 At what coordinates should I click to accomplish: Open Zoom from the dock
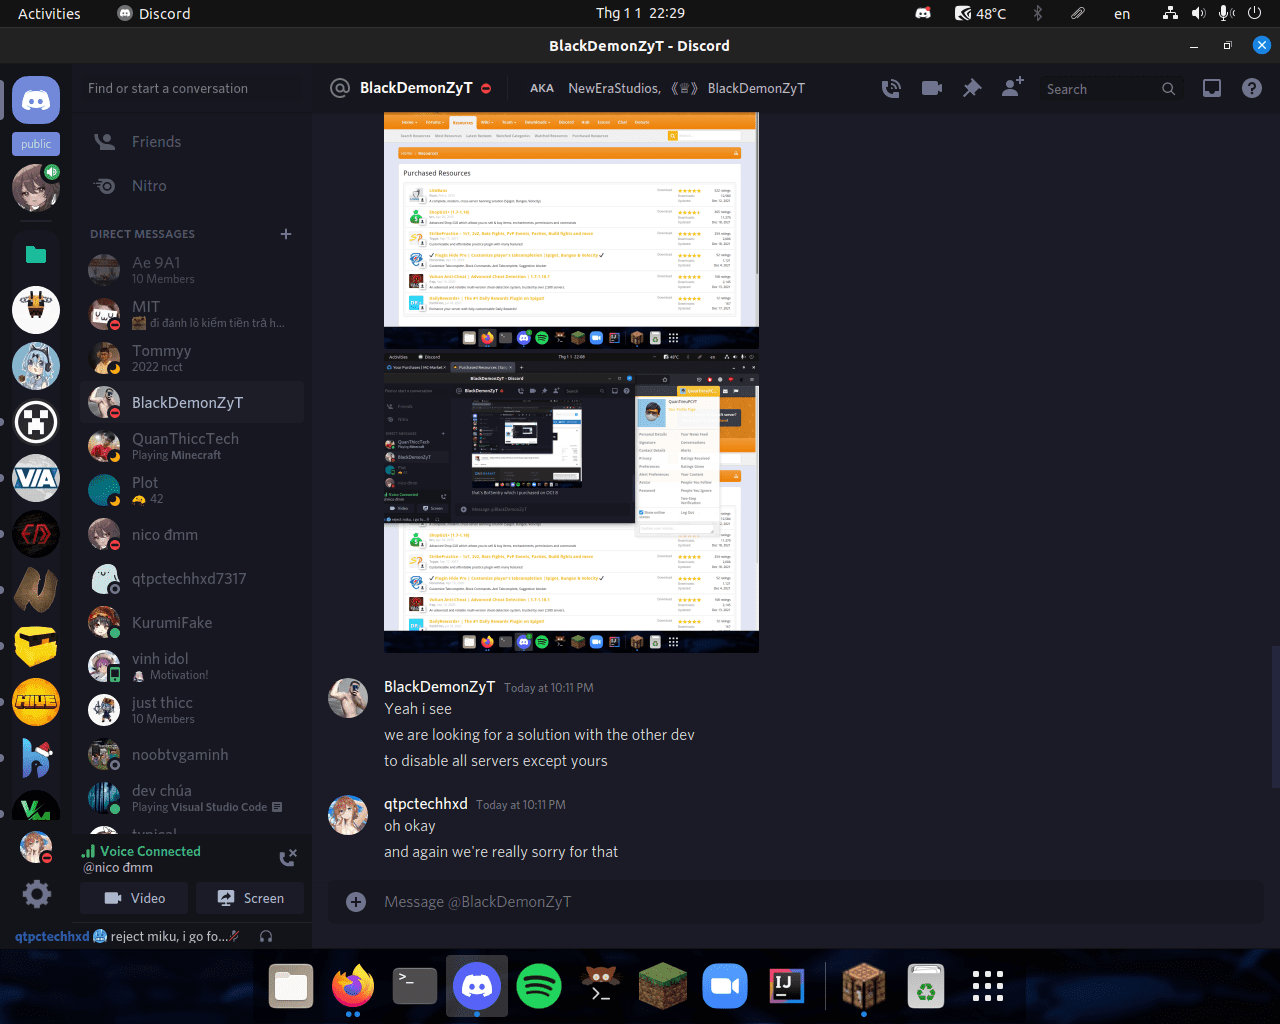(x=725, y=987)
